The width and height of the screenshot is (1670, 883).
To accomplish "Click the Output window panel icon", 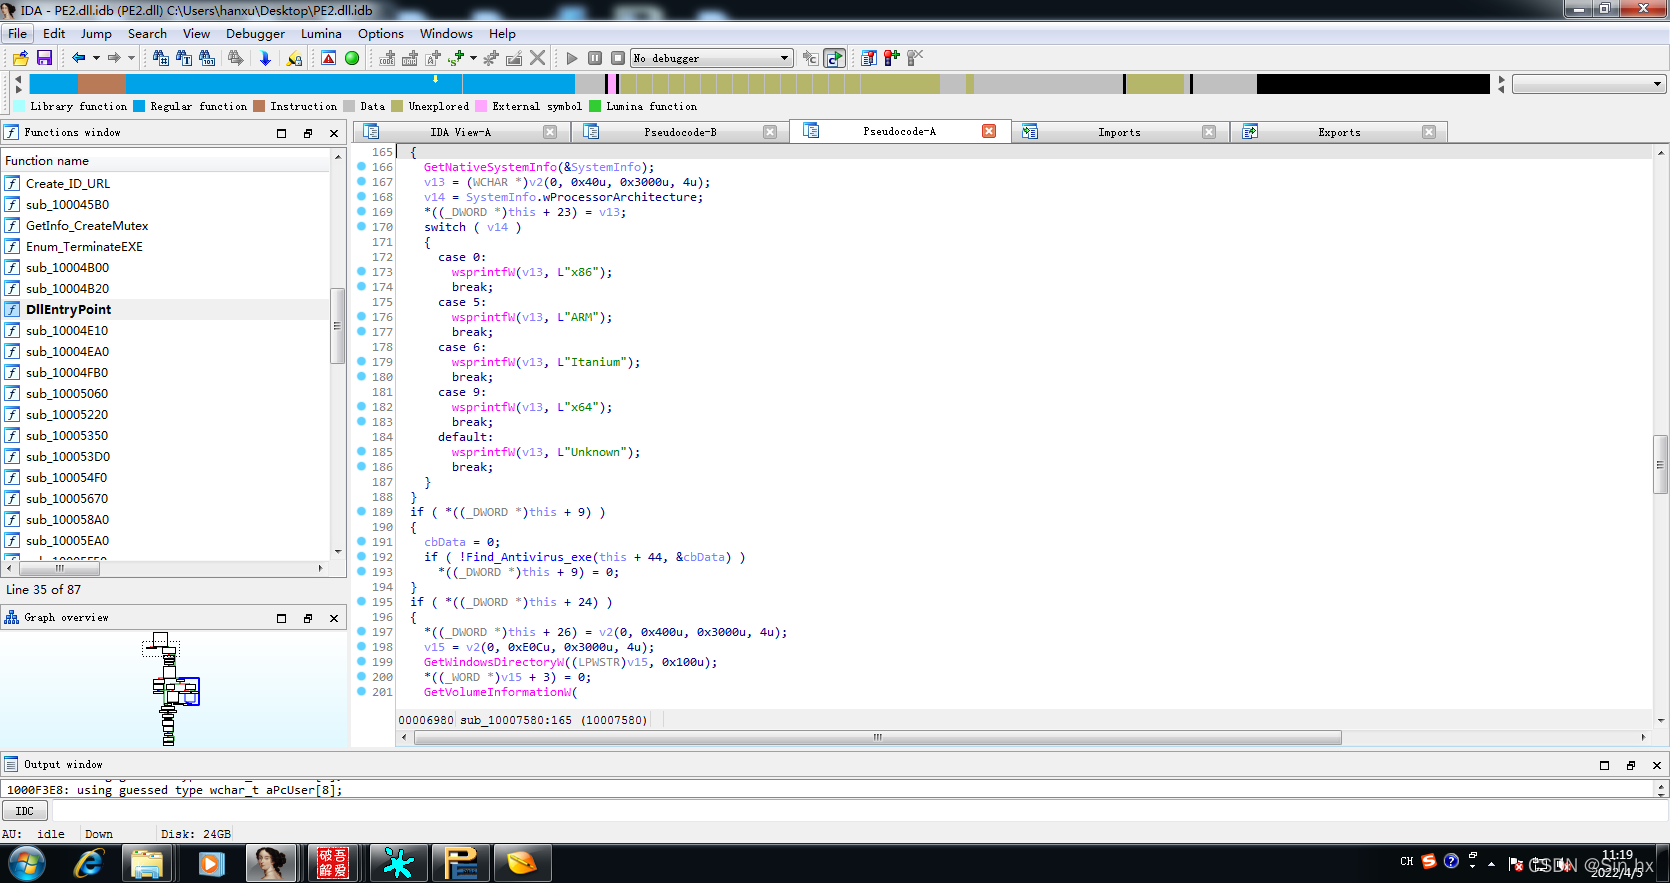I will (12, 764).
